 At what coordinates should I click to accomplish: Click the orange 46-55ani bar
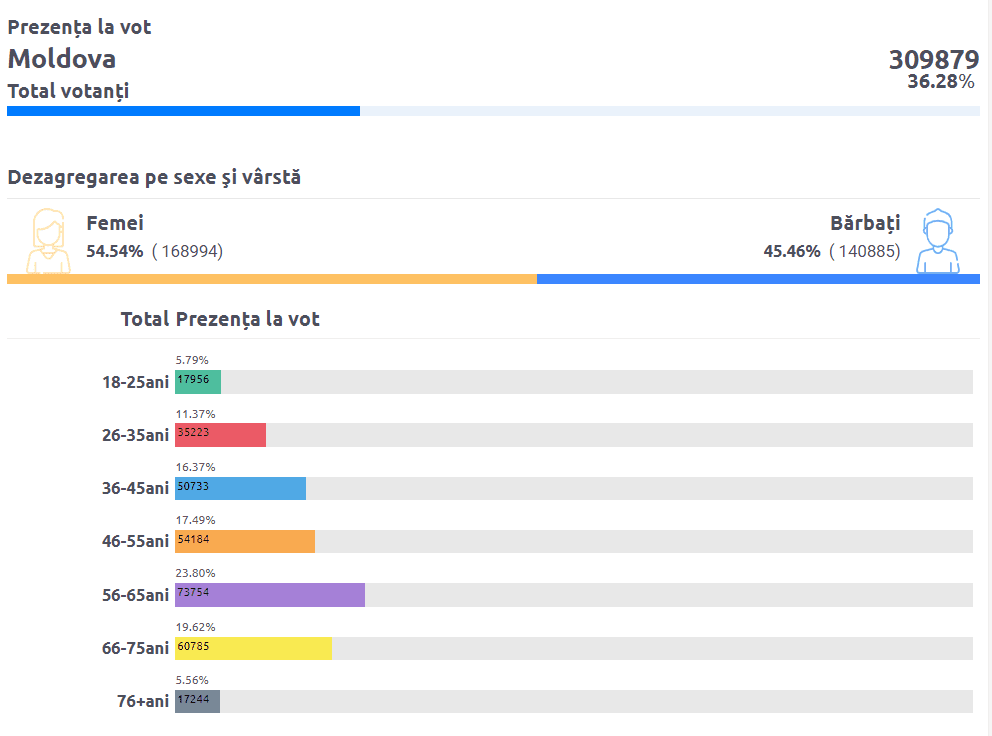click(245, 541)
